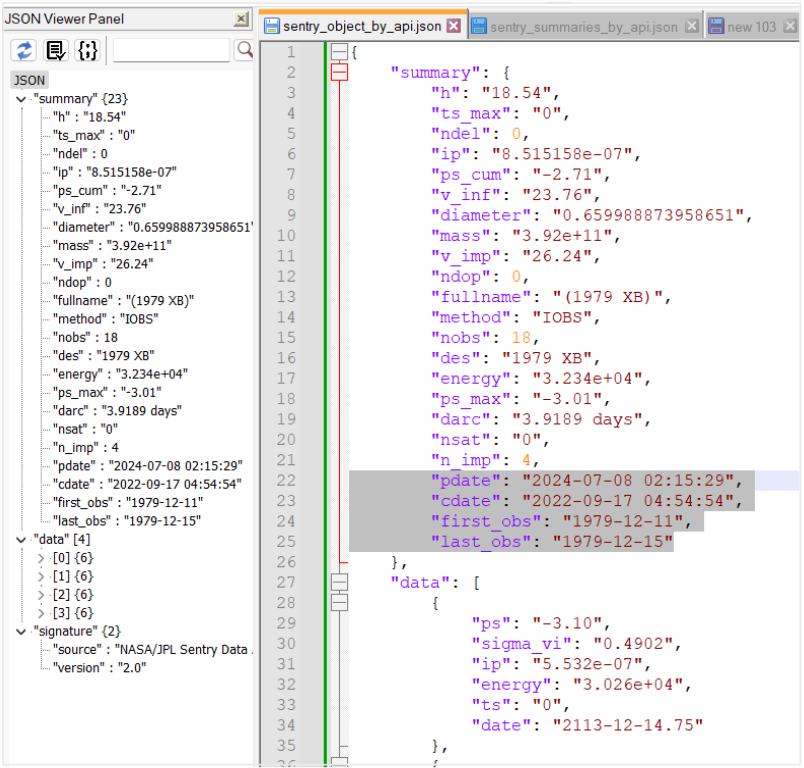Select tree row "last_obs" : "1979-12-15"
Screen dimensions: 804x768
click(x=127, y=521)
